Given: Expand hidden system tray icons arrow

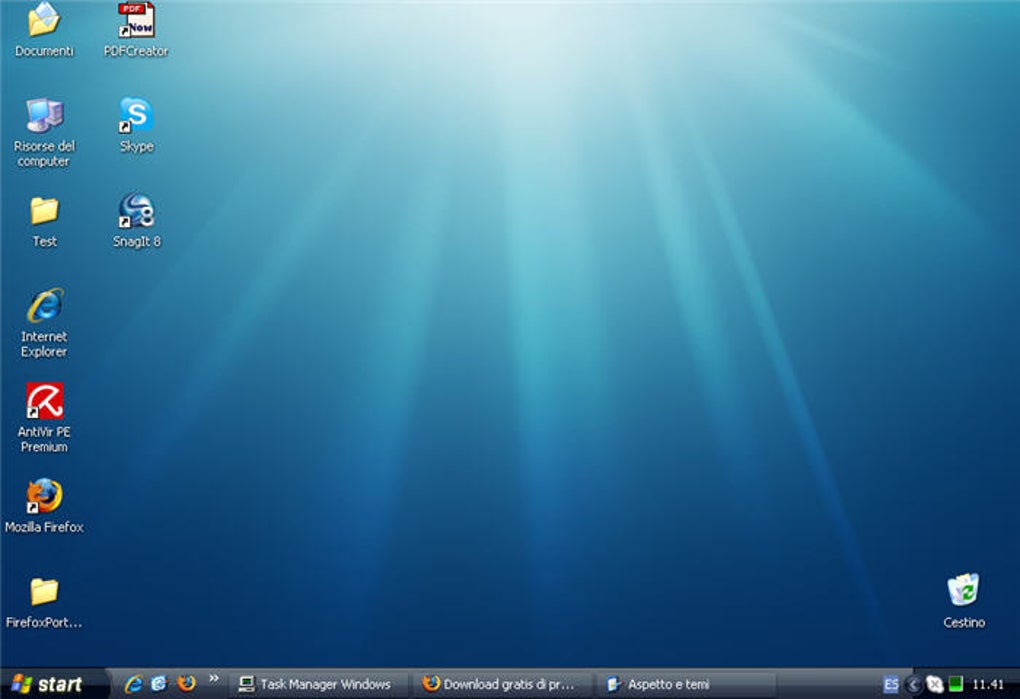Looking at the screenshot, I should pos(913,684).
